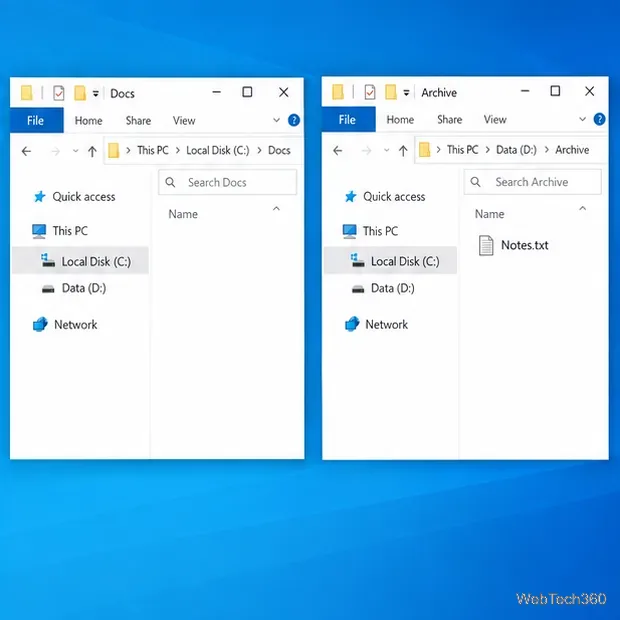Click 'Local Disk (C:)' breadcrumb in Docs window

(x=218, y=150)
